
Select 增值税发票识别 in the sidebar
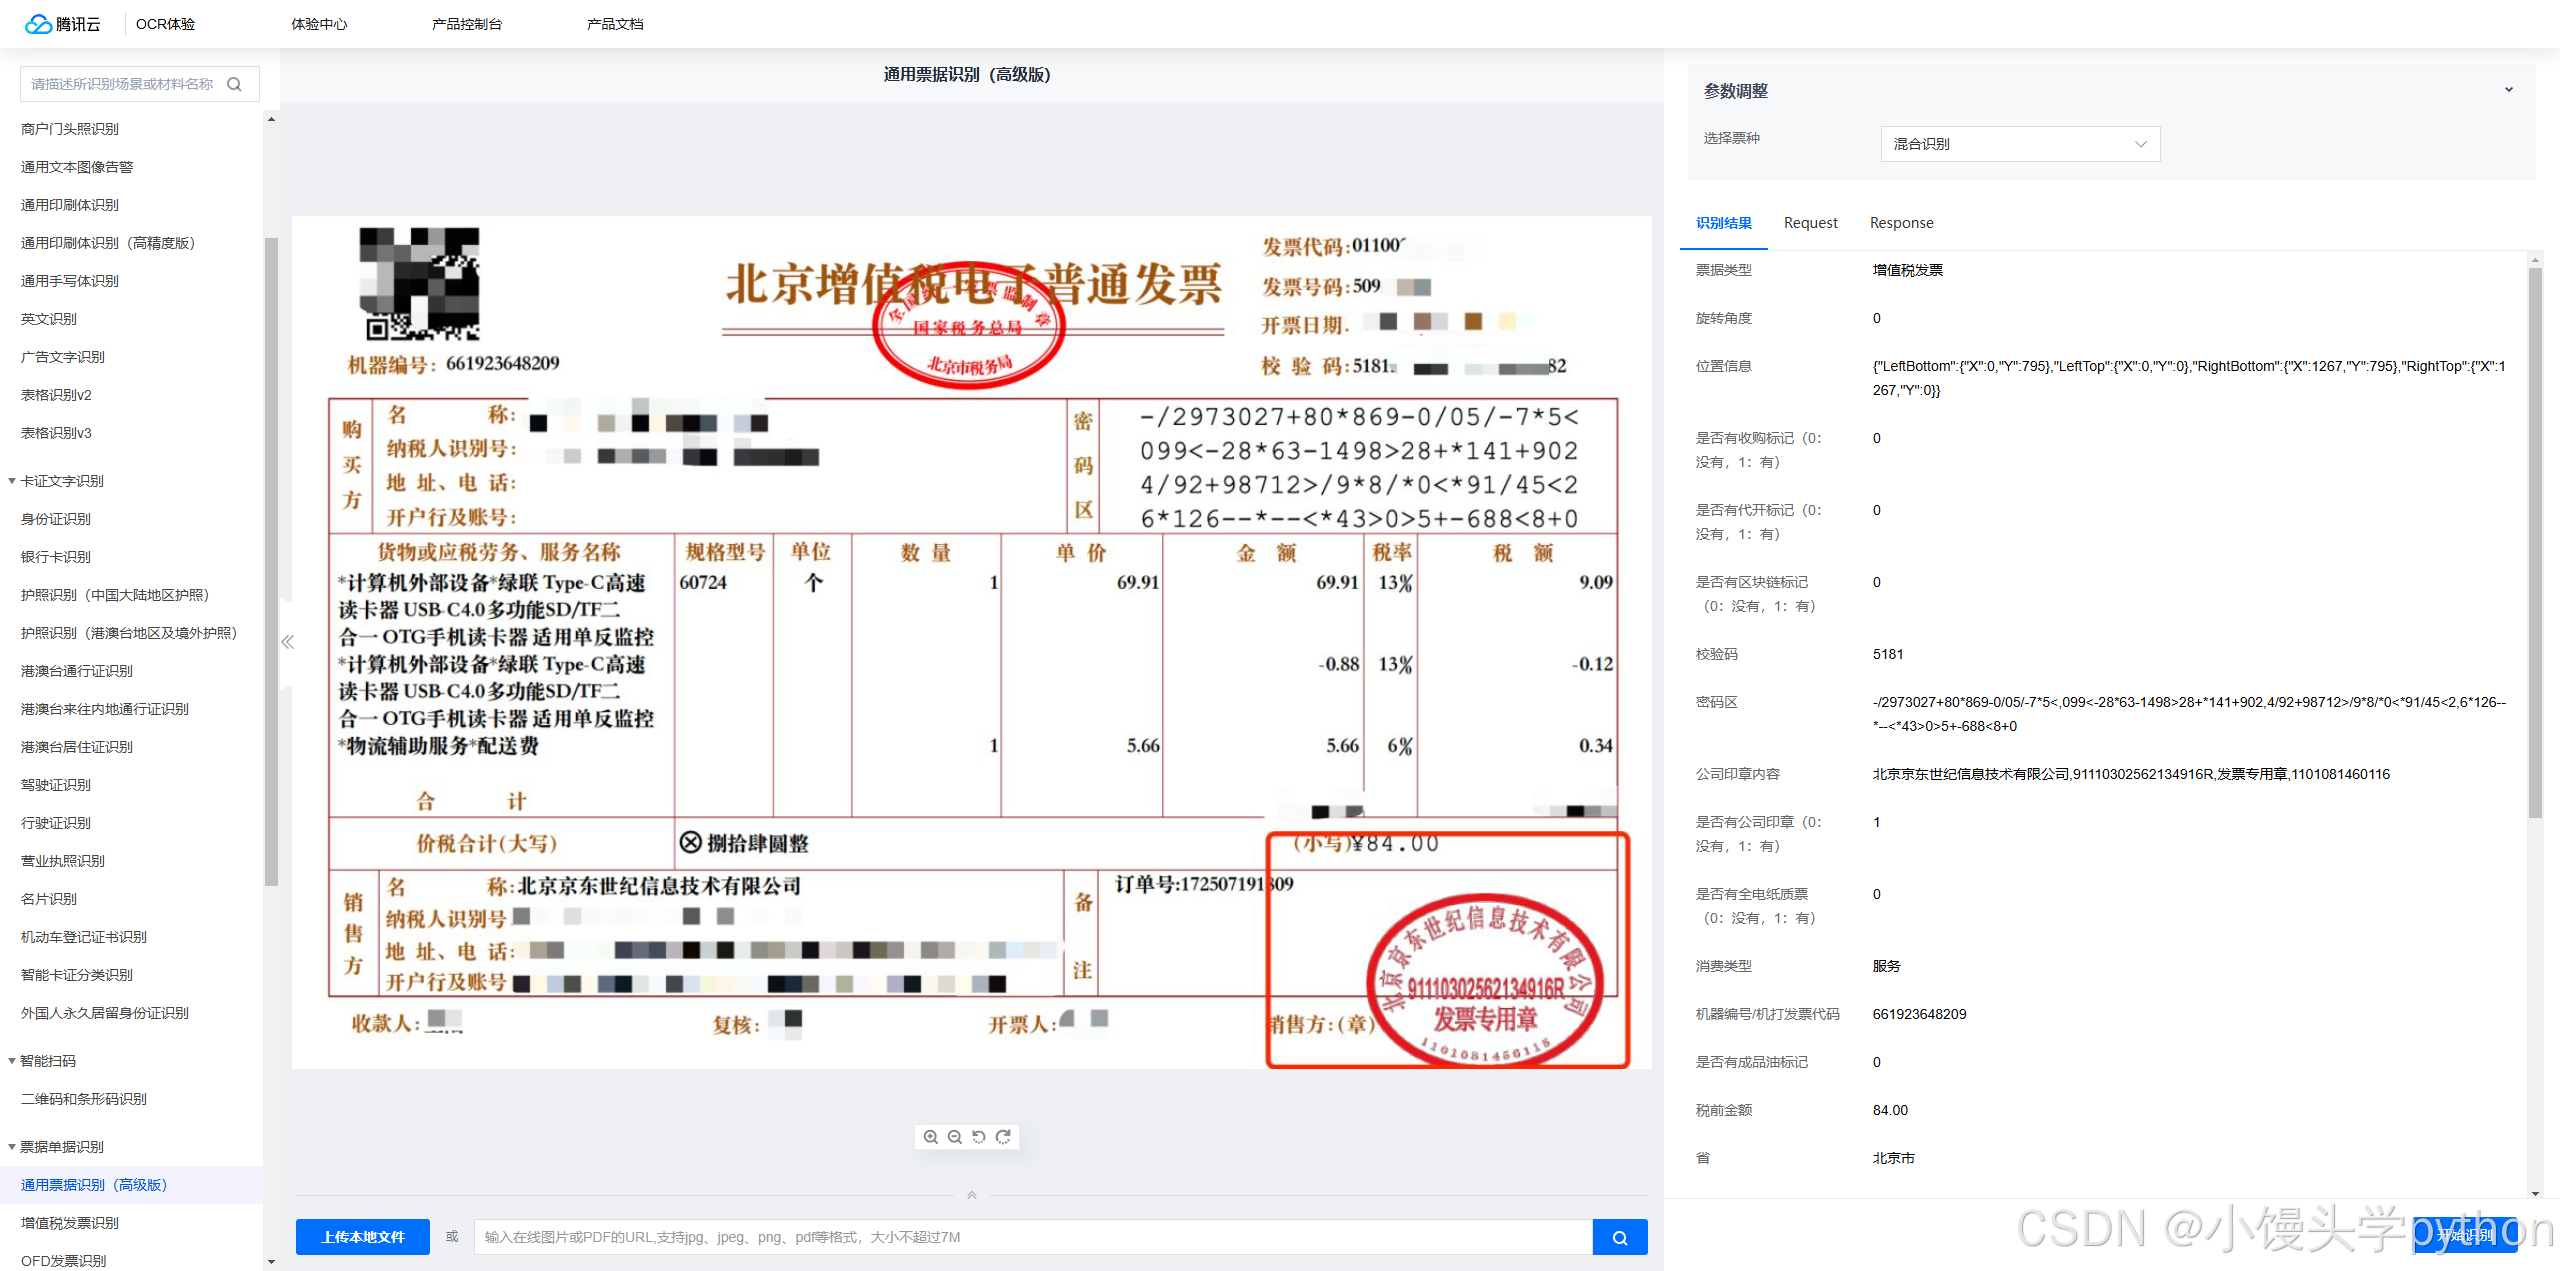click(70, 1223)
